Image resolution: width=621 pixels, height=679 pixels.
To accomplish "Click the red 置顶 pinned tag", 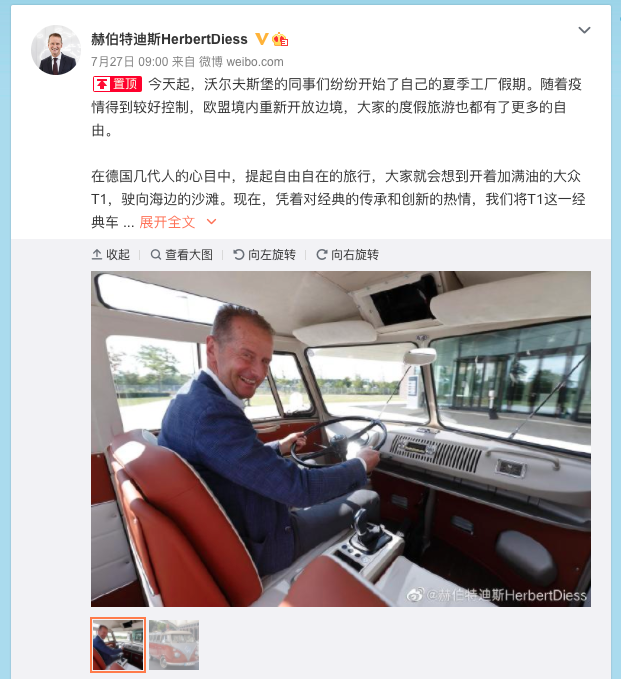I will click(x=117, y=84).
